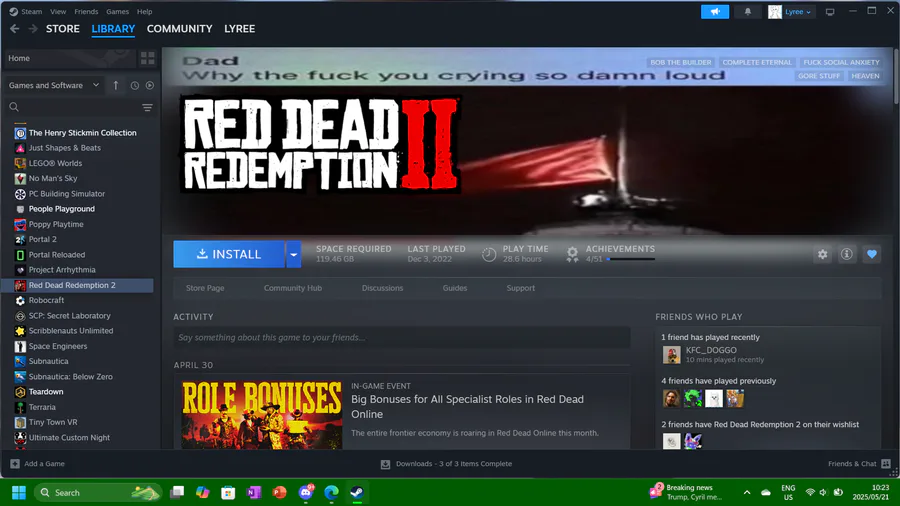Open OneNote from taskbar
The width and height of the screenshot is (900, 506).
coord(254,492)
